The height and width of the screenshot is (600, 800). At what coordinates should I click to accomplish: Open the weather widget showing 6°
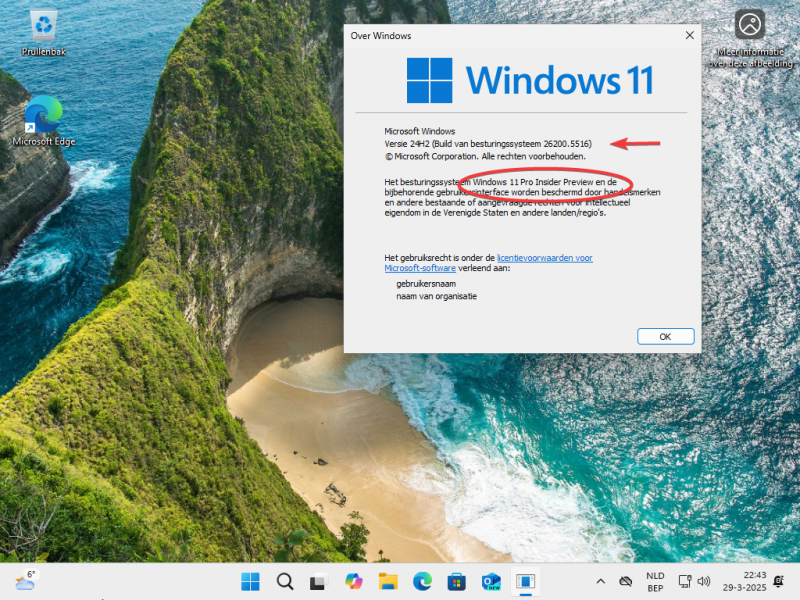26,581
